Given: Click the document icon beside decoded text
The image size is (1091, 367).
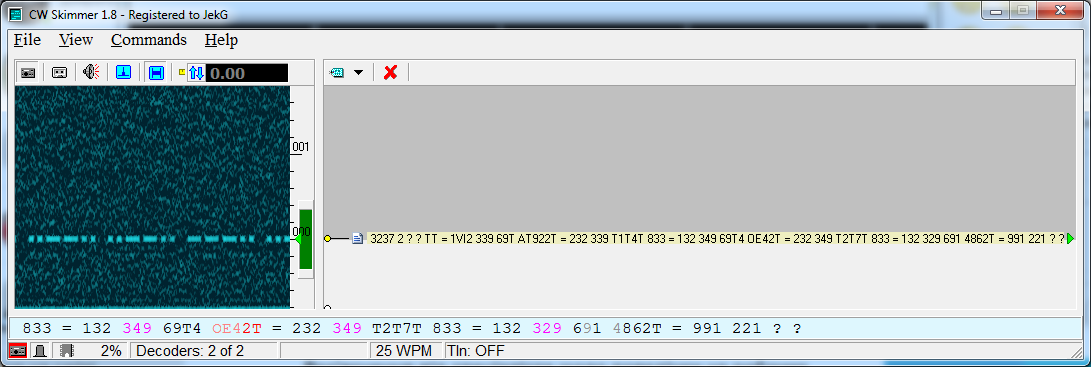Looking at the screenshot, I should [358, 239].
